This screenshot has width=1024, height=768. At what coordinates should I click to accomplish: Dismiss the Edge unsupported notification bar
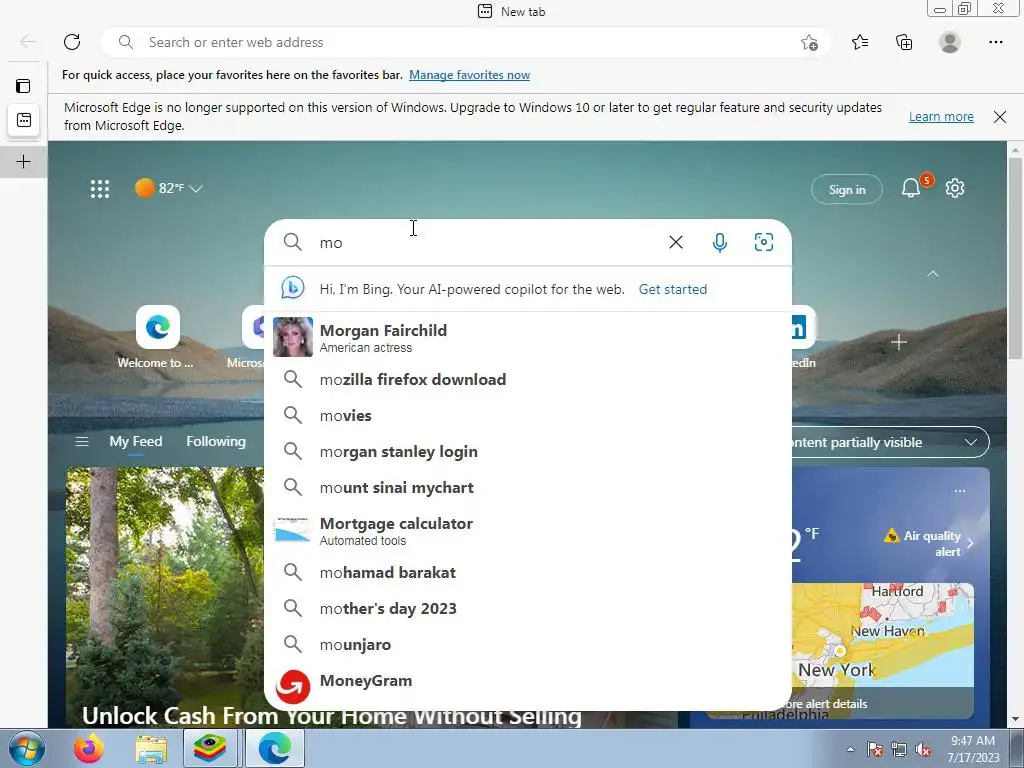click(999, 117)
